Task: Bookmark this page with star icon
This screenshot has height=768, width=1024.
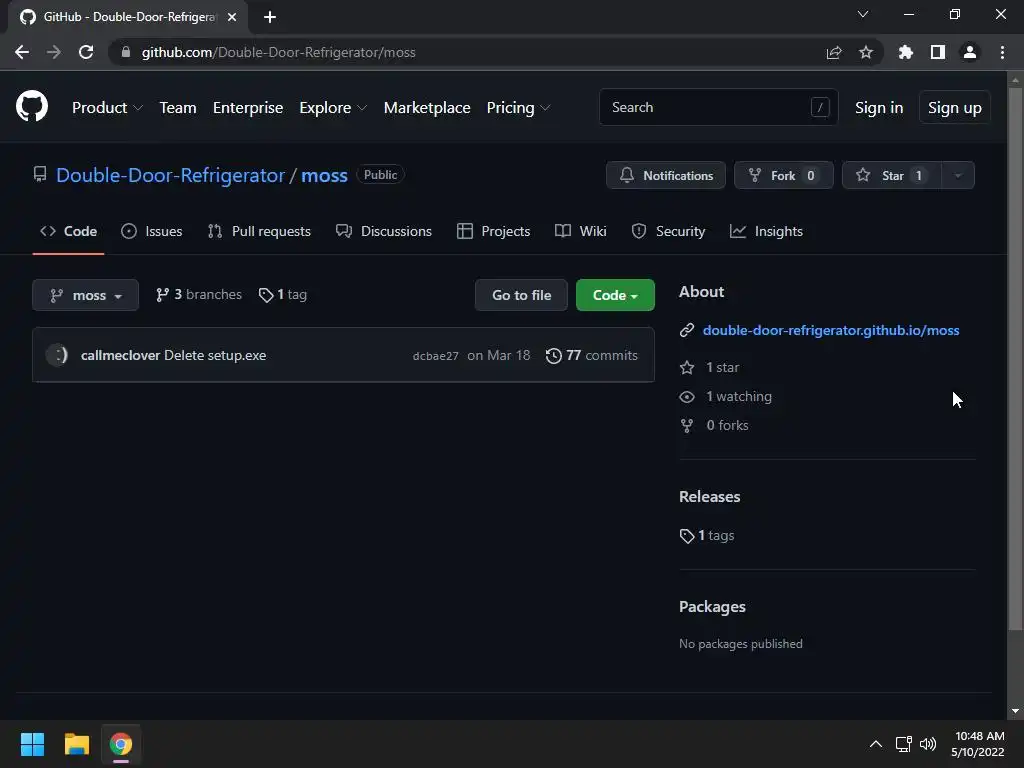Action: pos(866,52)
